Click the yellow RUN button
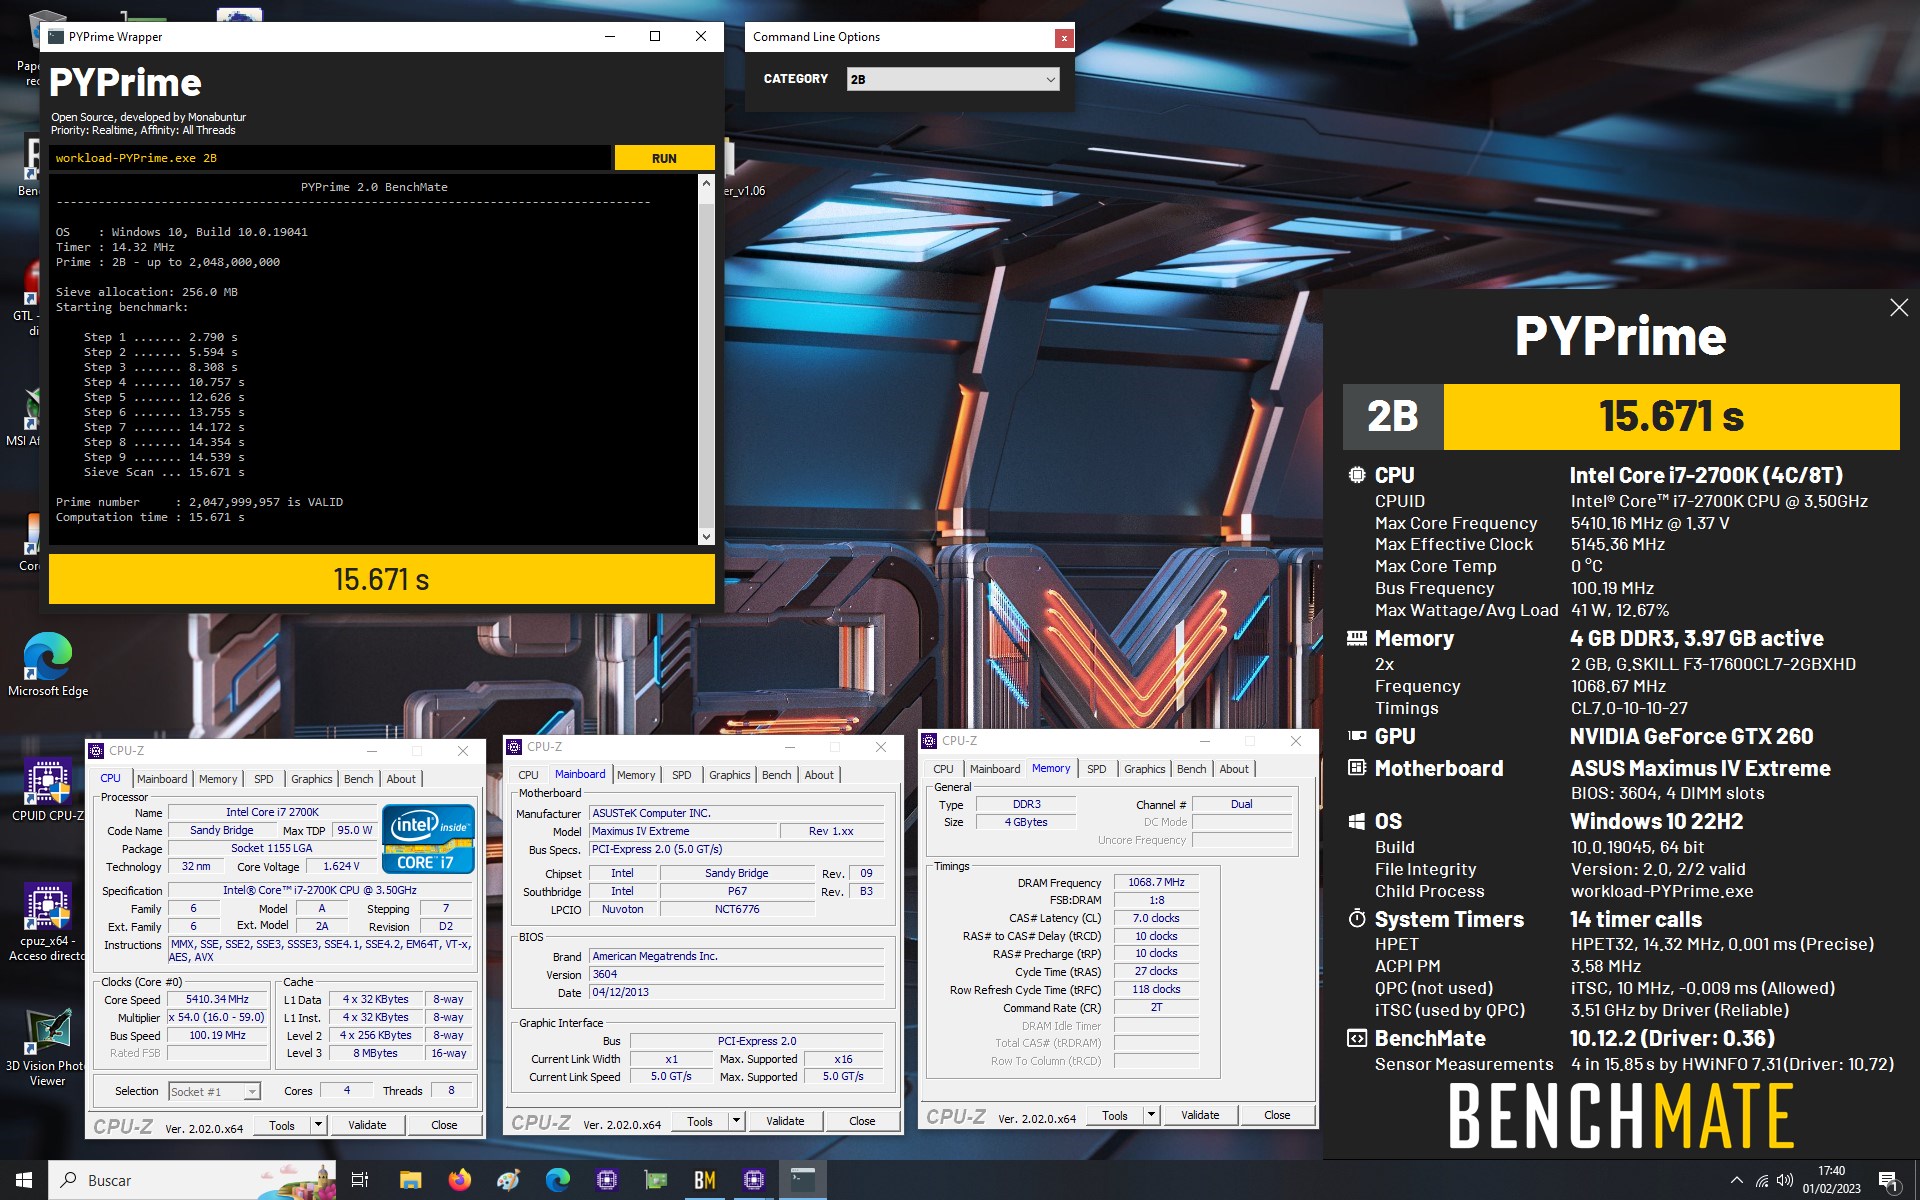Image resolution: width=1920 pixels, height=1200 pixels. (x=664, y=158)
